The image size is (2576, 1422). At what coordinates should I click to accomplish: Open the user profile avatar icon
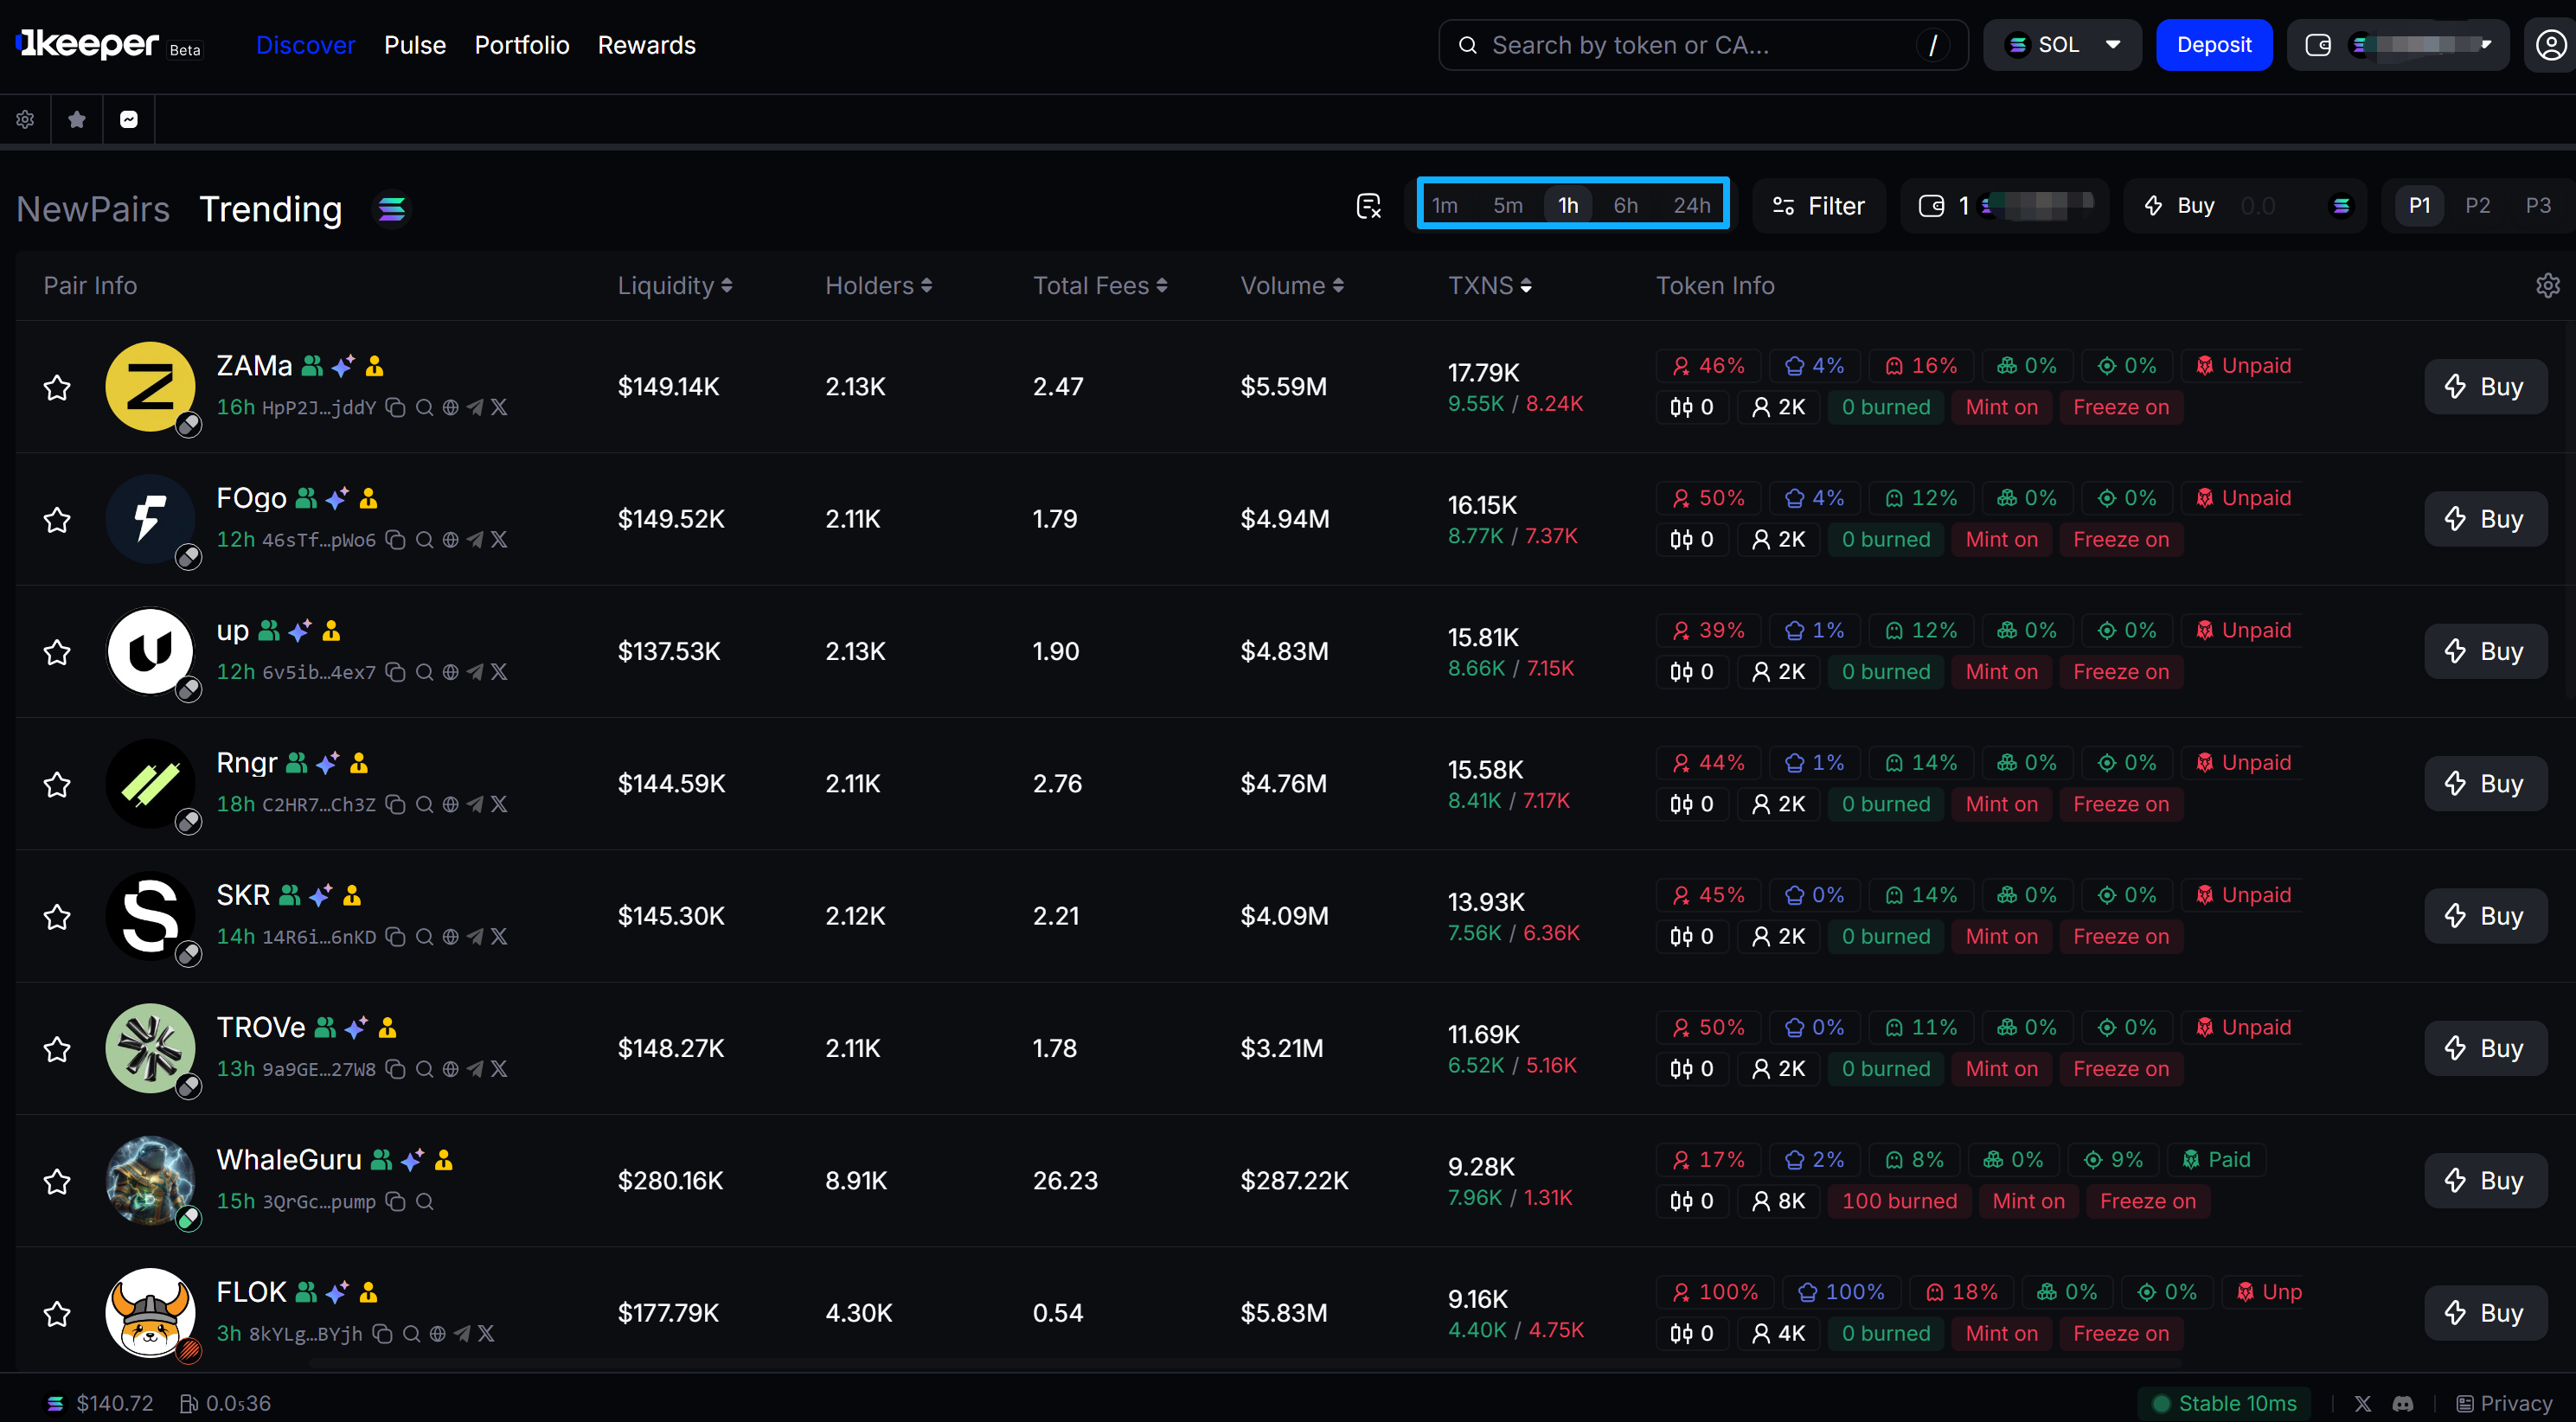point(2550,45)
